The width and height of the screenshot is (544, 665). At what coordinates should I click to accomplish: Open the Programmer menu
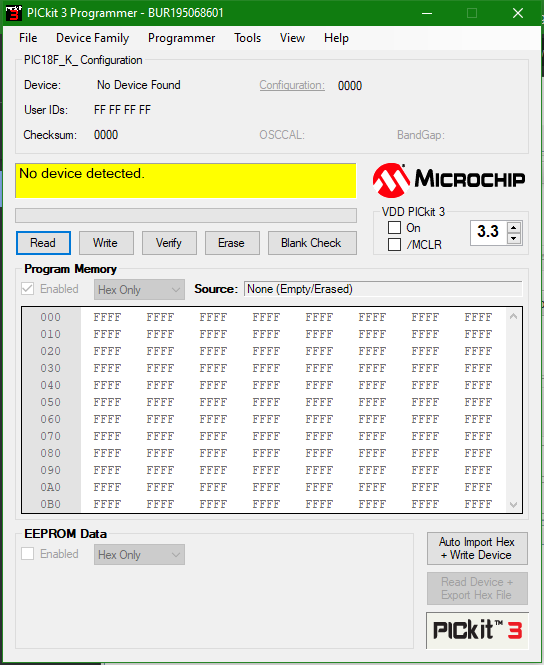click(x=181, y=38)
